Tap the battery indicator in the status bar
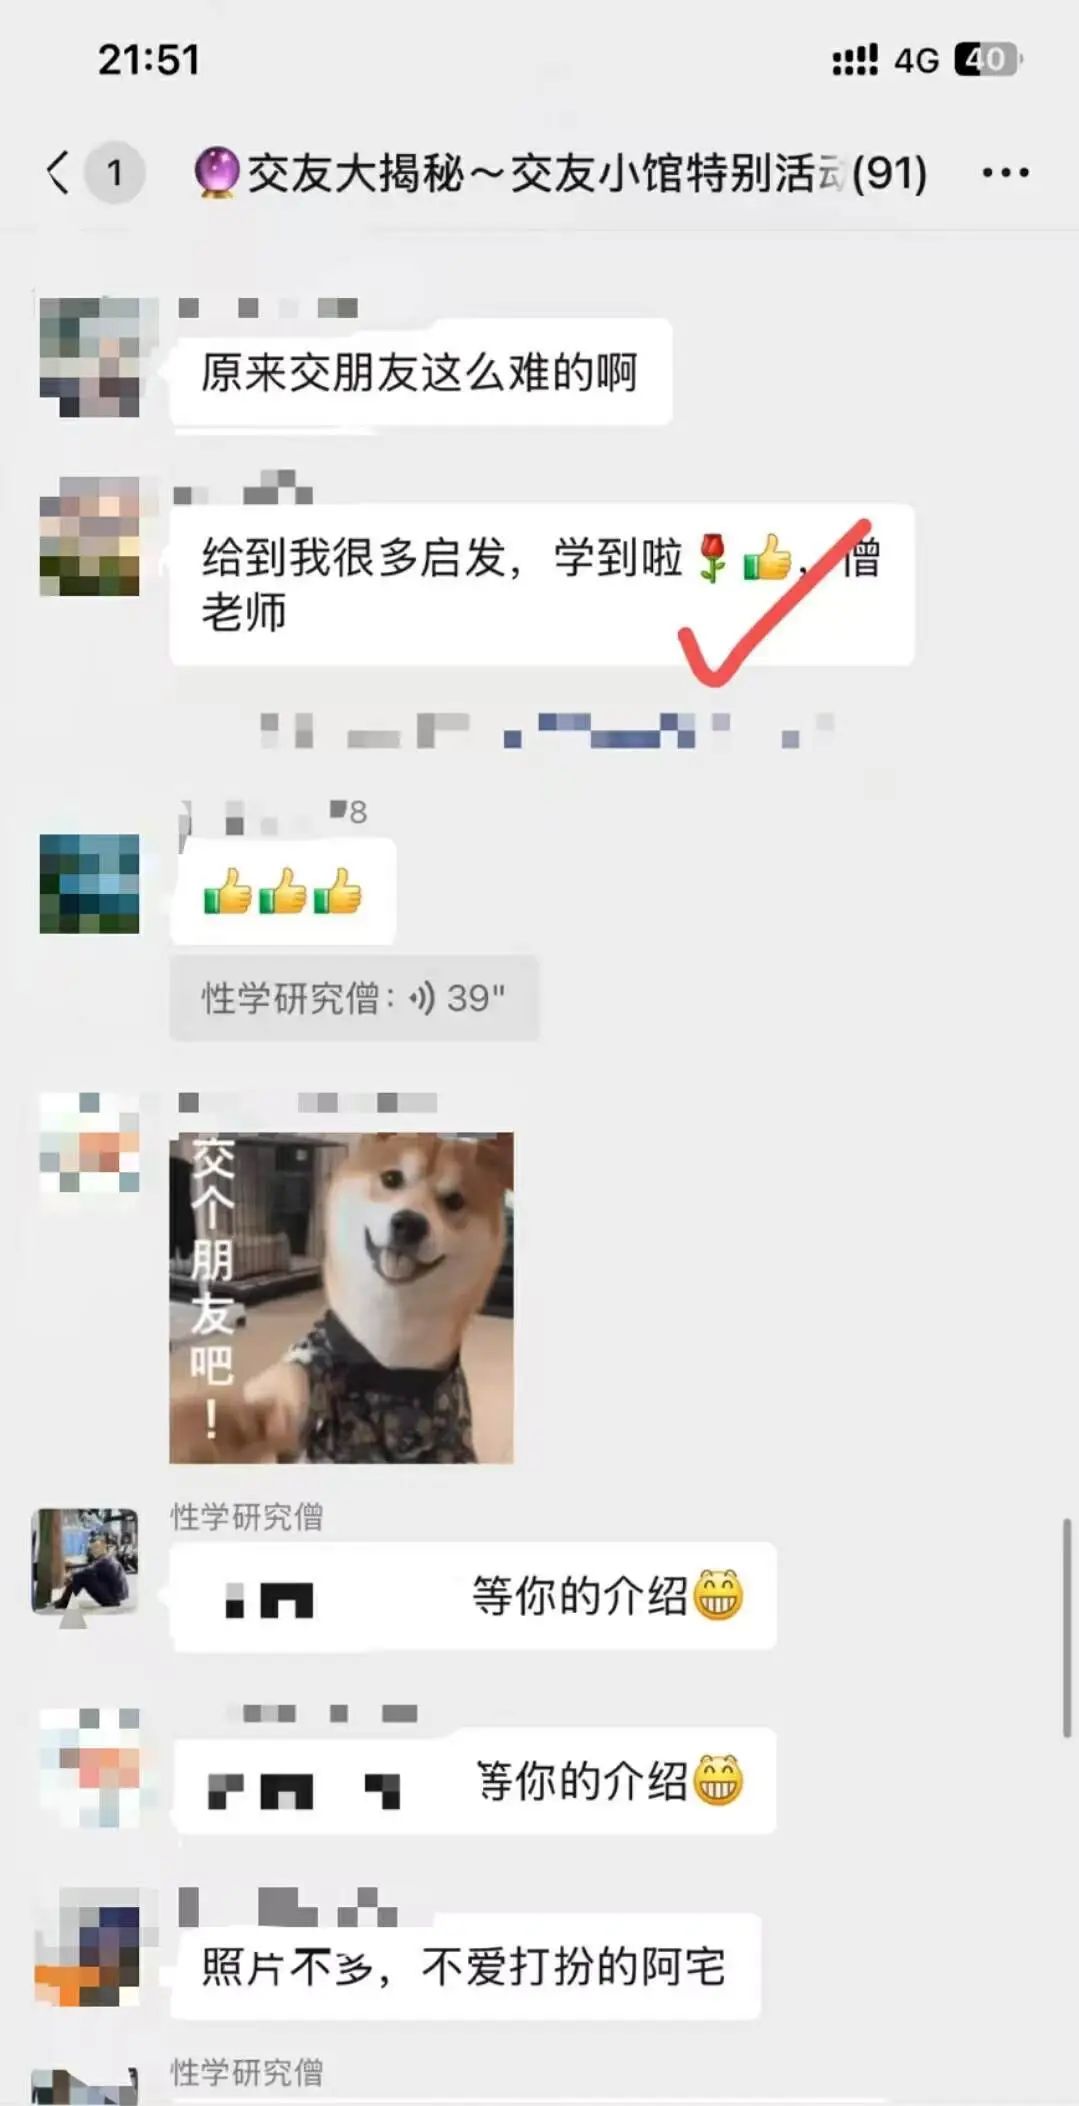 pos(988,59)
